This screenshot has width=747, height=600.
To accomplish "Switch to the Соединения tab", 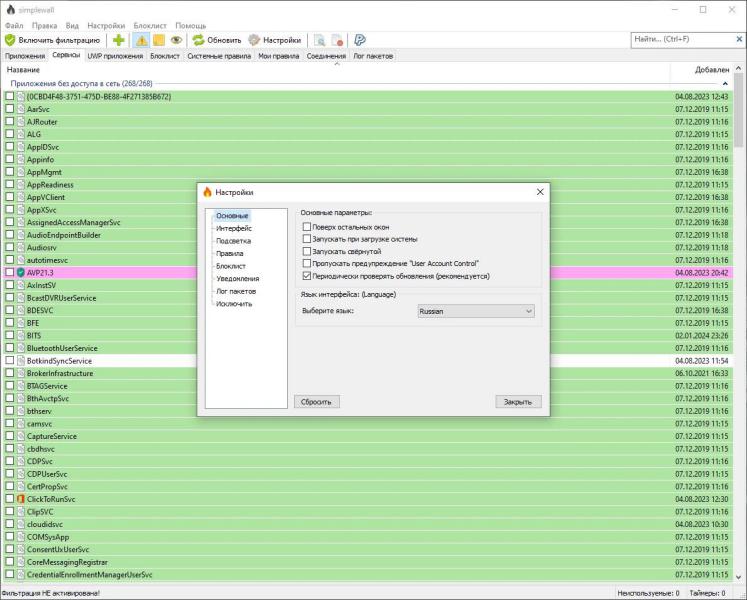I will (326, 56).
